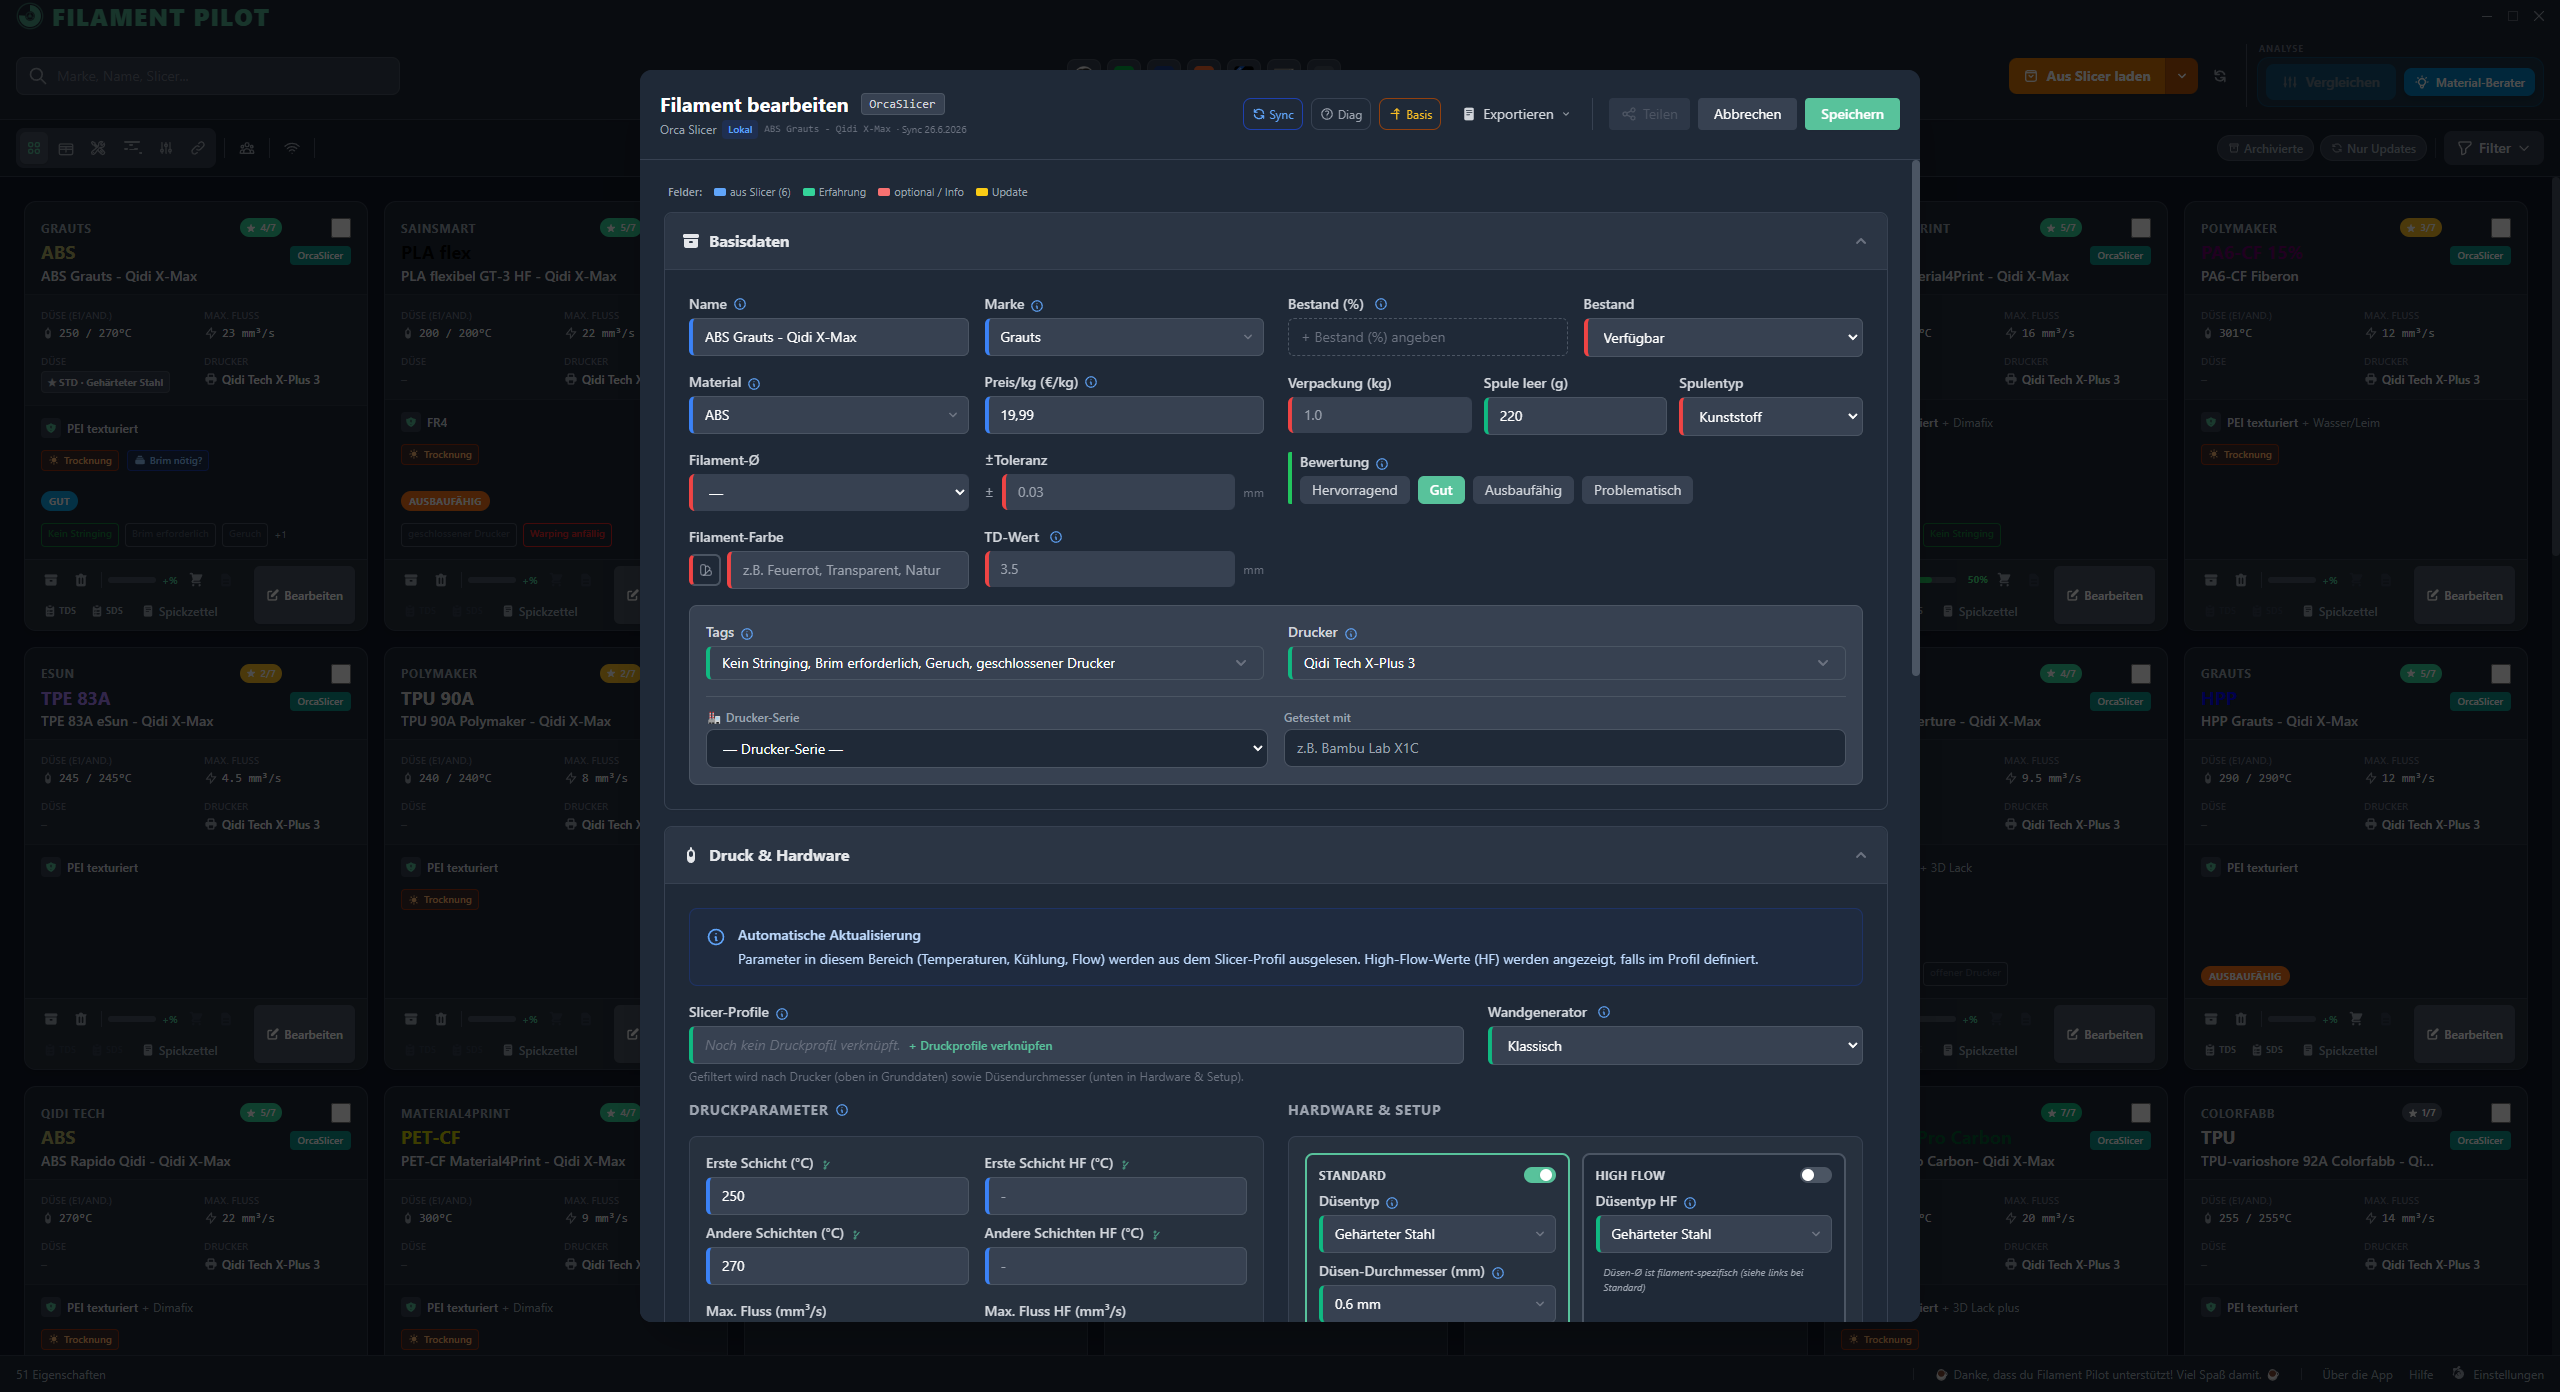
Task: Click tools wrench icon in background toolbar
Action: click(x=98, y=148)
